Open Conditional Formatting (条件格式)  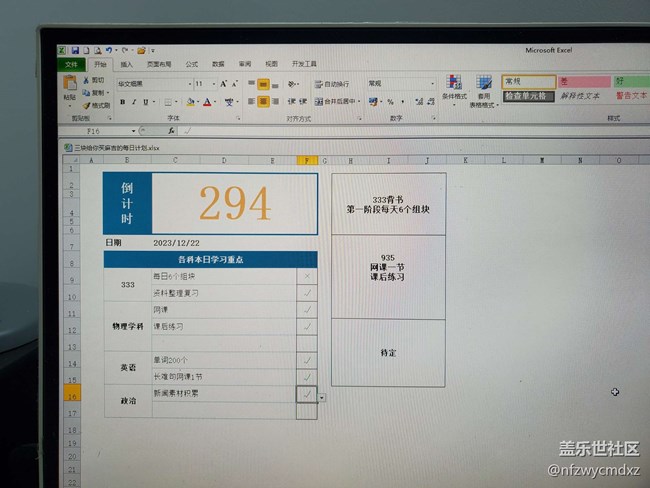point(454,88)
